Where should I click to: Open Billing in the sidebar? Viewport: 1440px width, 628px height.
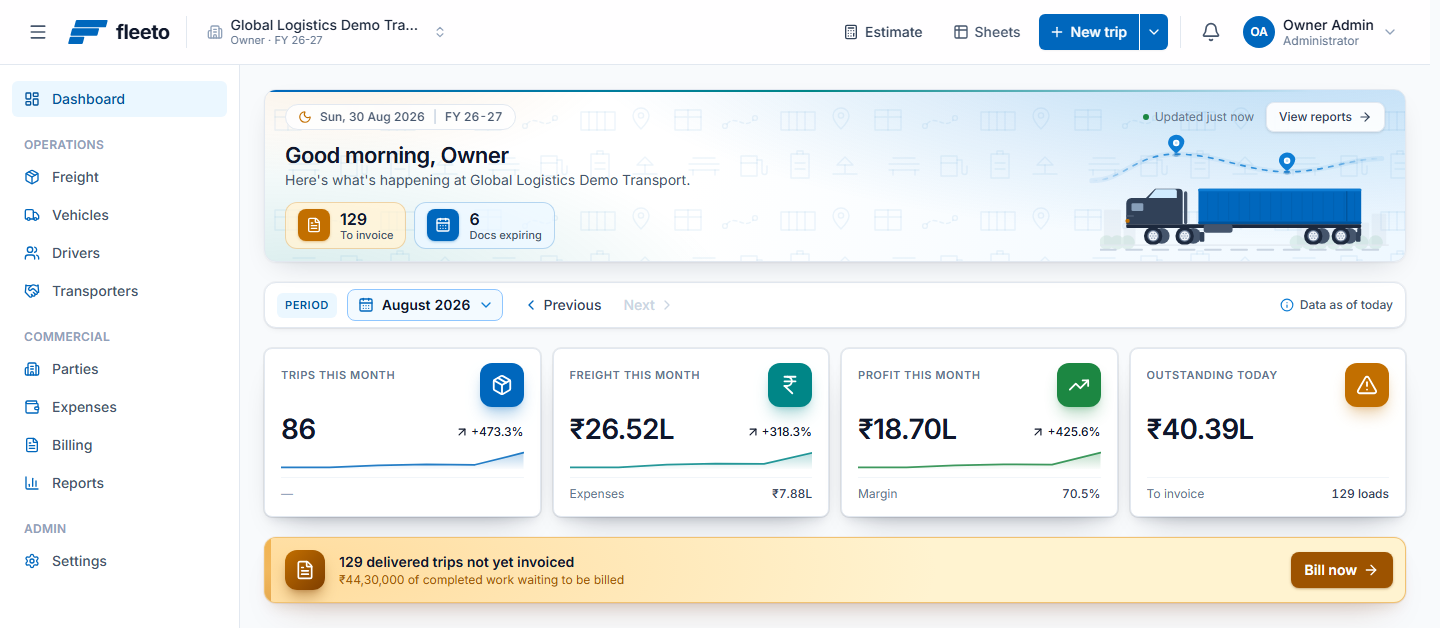(119, 445)
